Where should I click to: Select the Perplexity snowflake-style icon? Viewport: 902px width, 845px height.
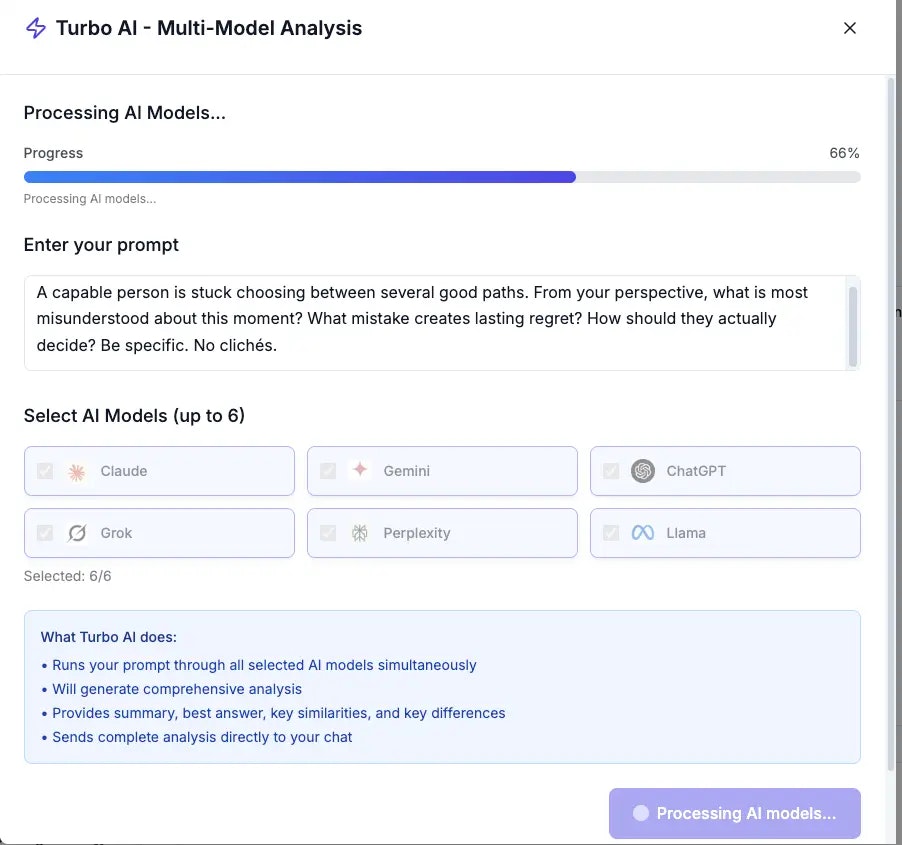[360, 533]
